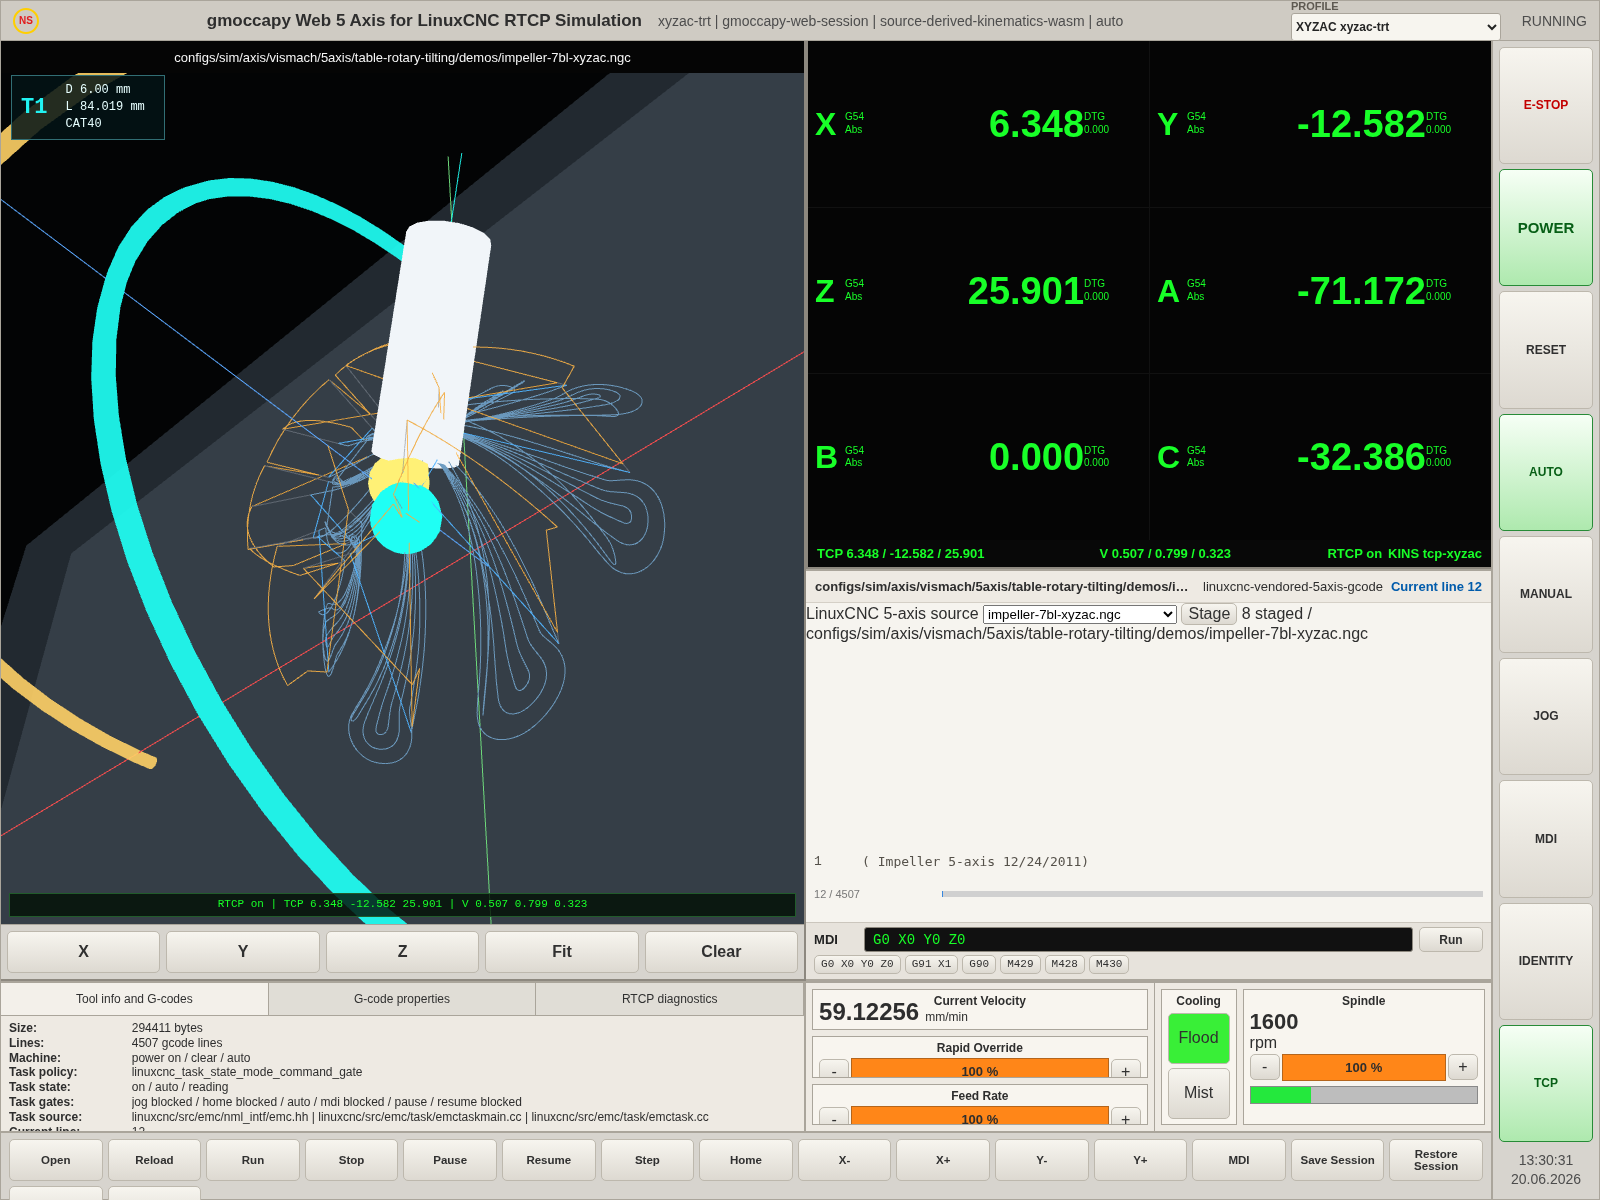Insert the G90 preset chip
This screenshot has height=1200, width=1600.
(x=979, y=964)
